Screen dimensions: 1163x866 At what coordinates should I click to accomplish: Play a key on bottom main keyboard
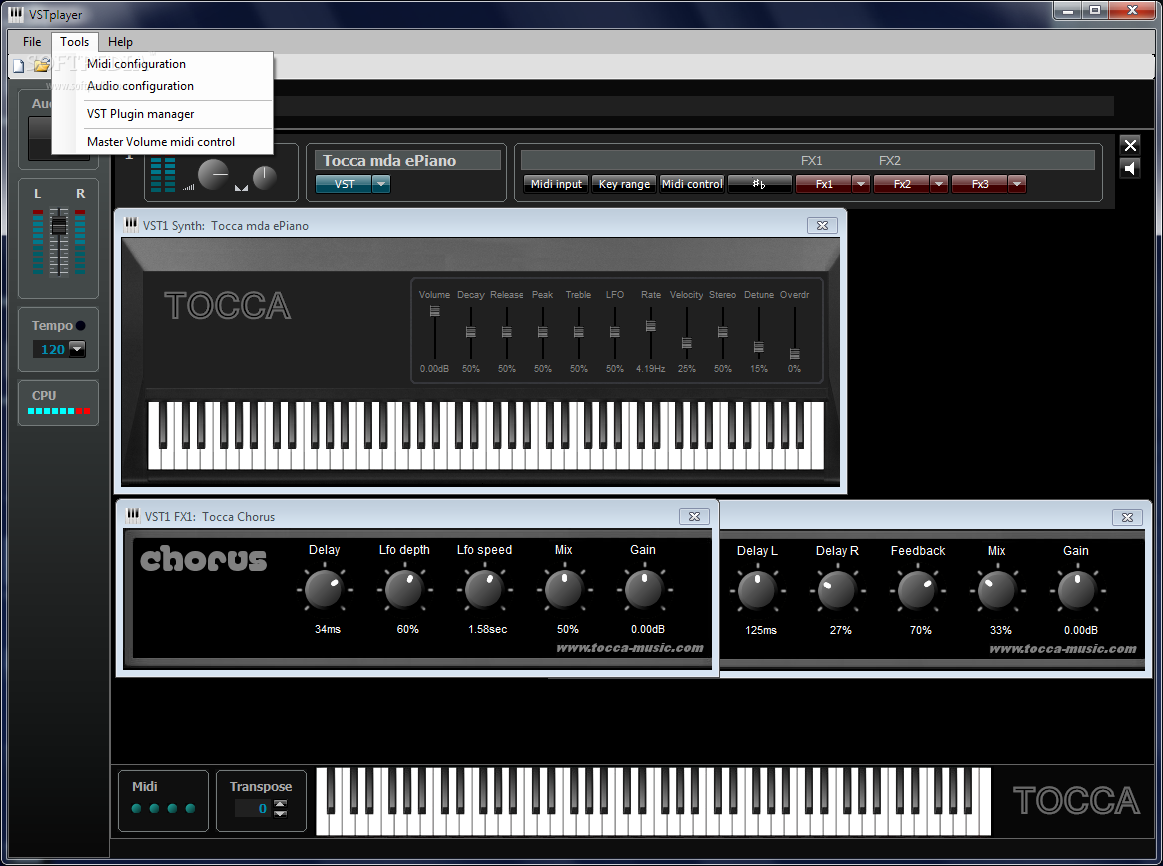tap(653, 802)
